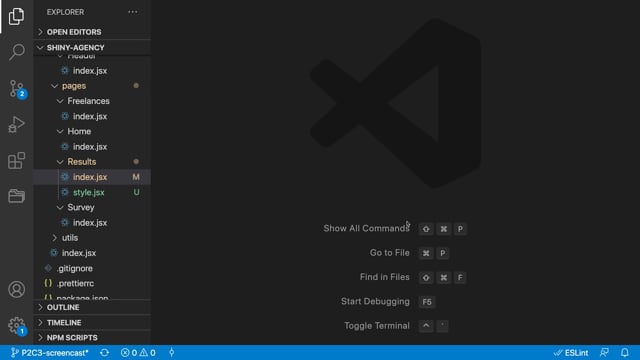Synchronize changes from status bar
This screenshot has width=640, height=360.
(x=104, y=353)
